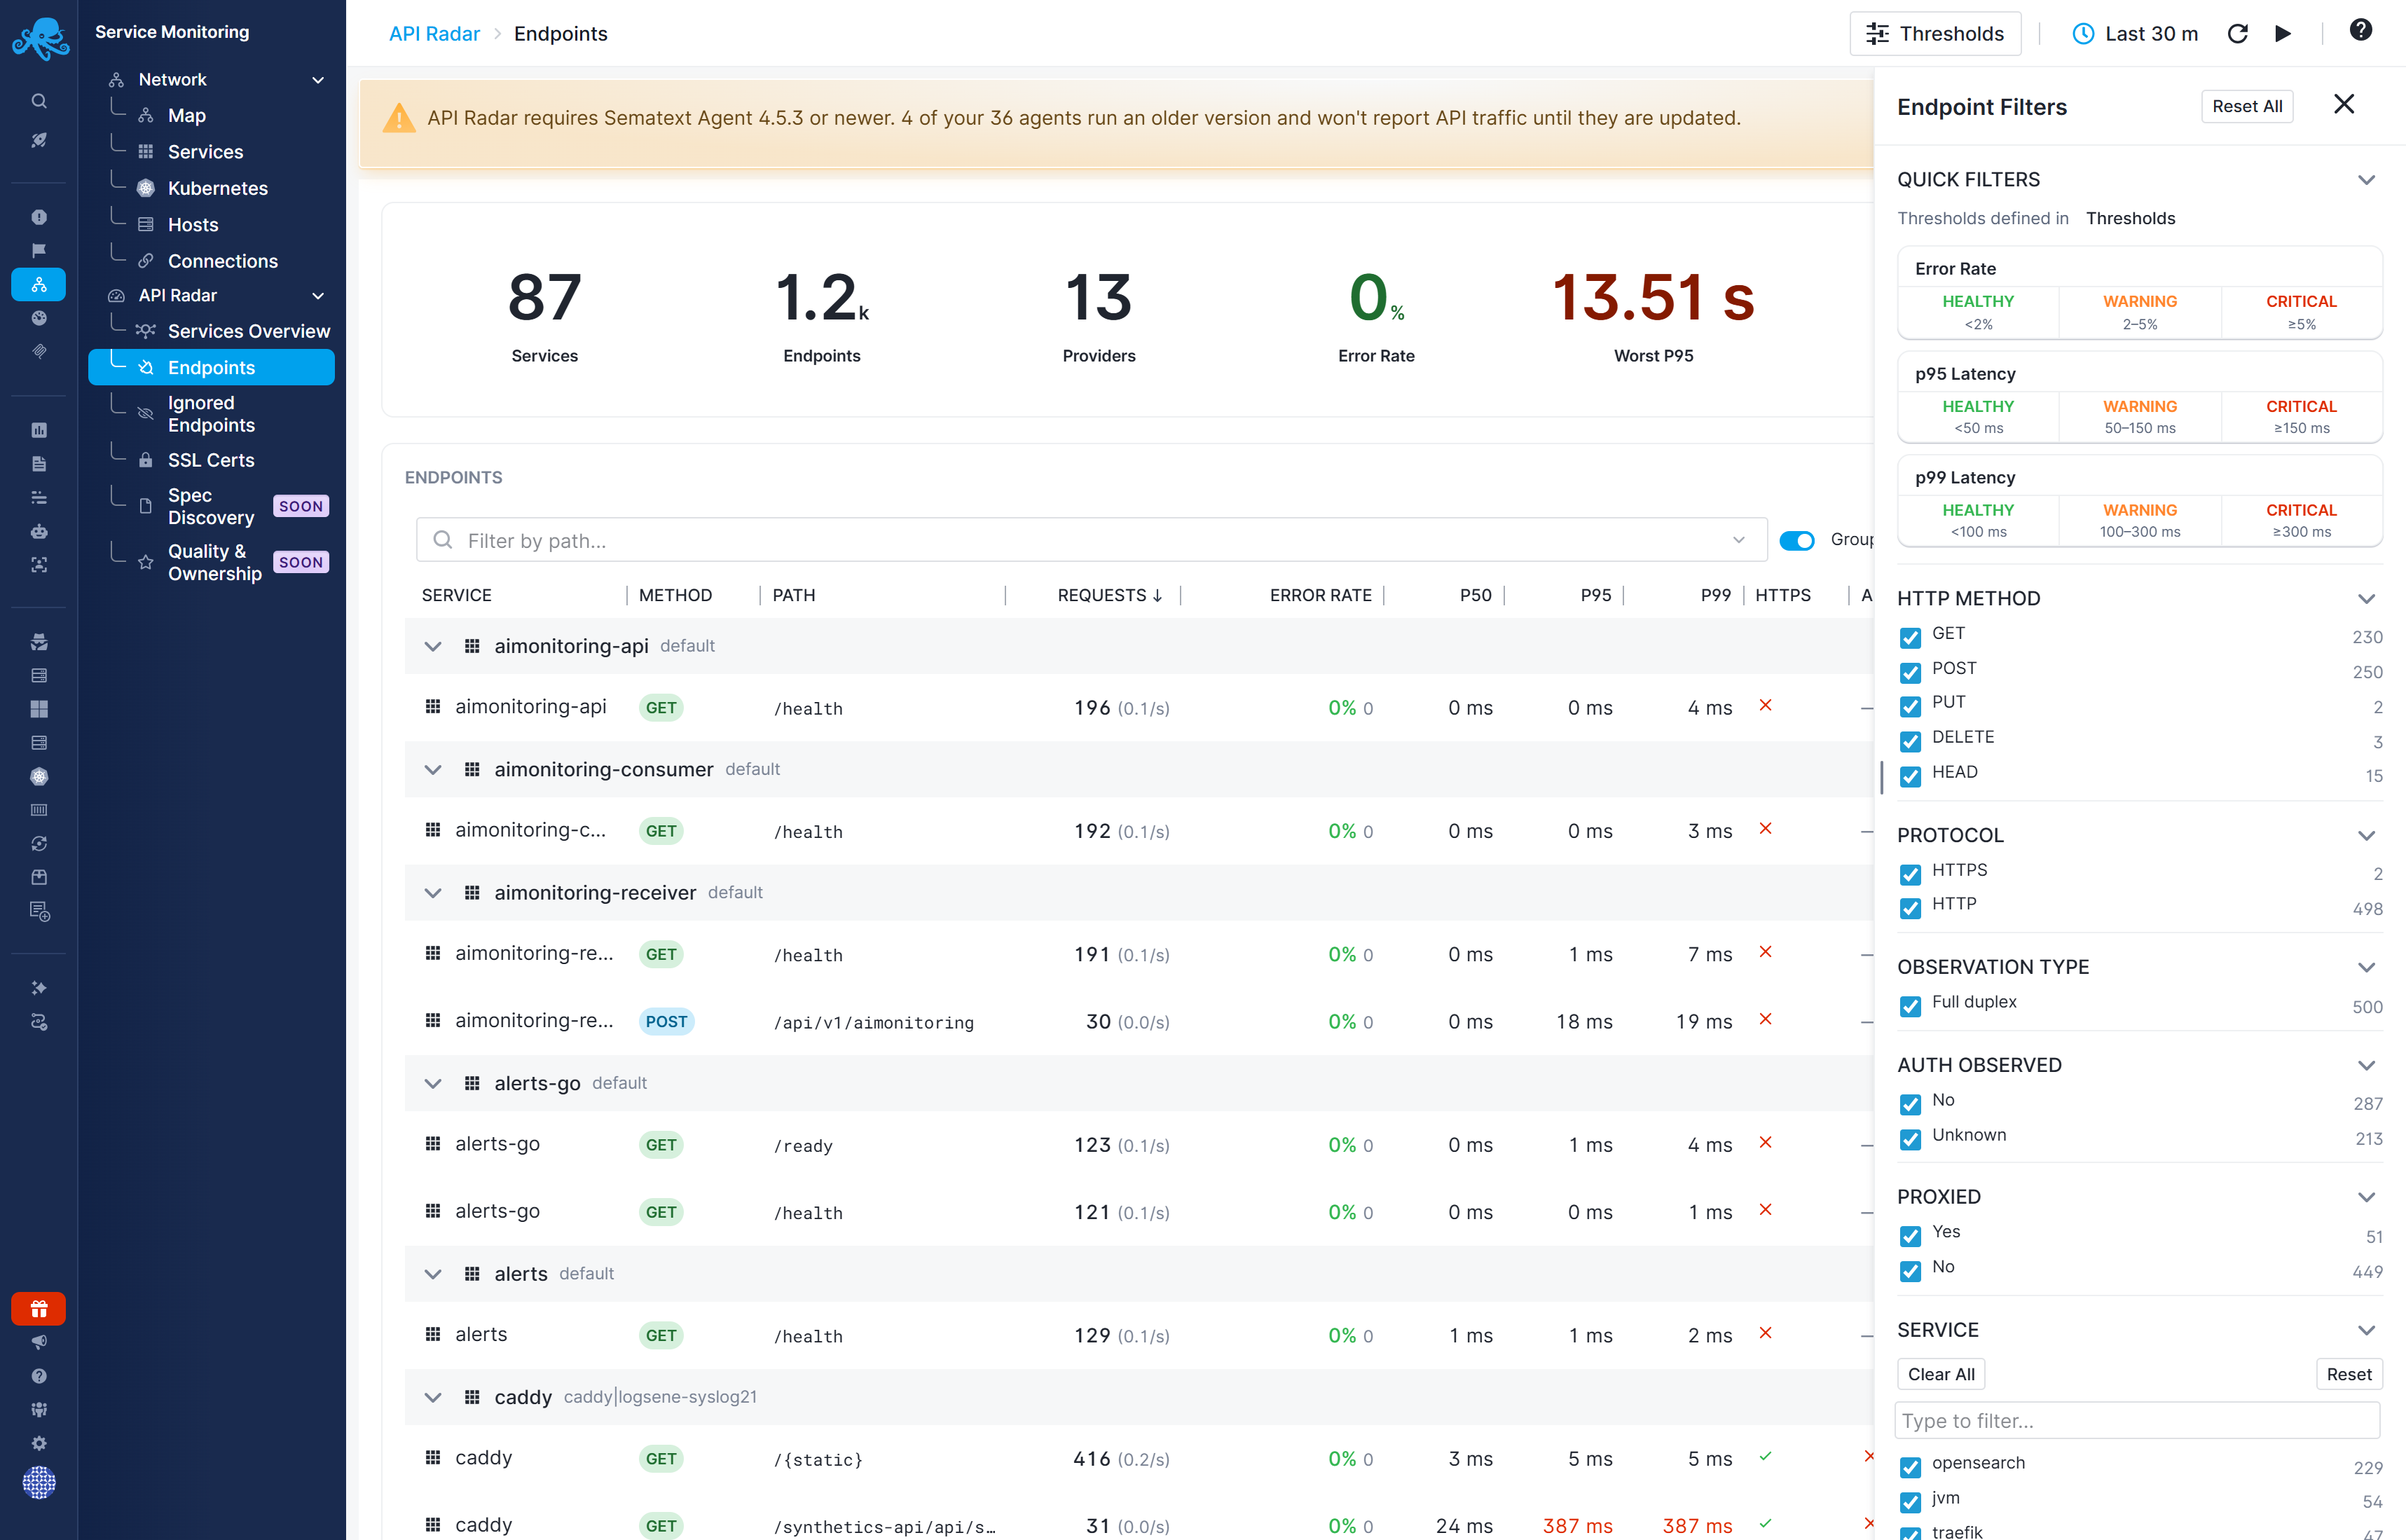Image resolution: width=2406 pixels, height=1540 pixels.
Task: Uncheck the GET method checkbox
Action: pyautogui.click(x=1911, y=637)
